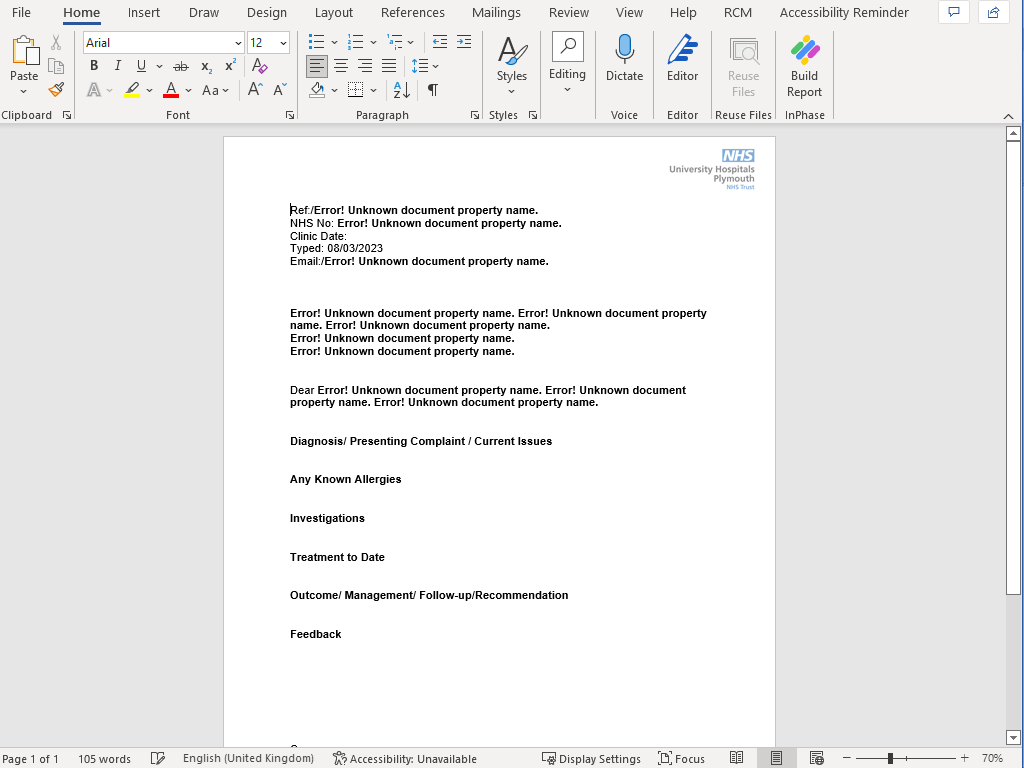
Task: Open the font name dropdown
Action: click(x=238, y=43)
